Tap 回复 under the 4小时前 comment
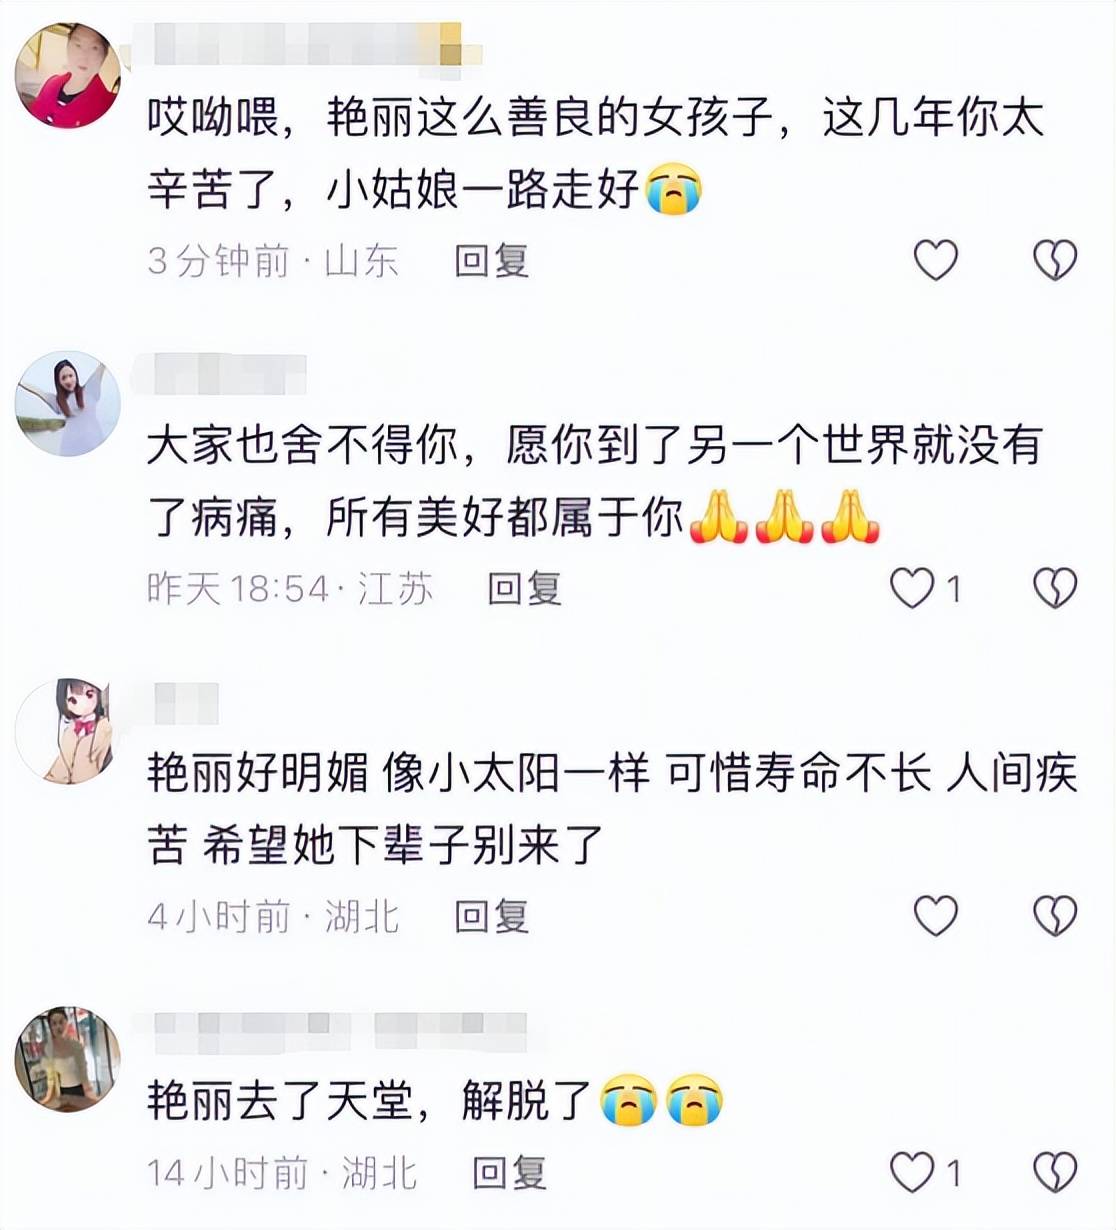The width and height of the screenshot is (1116, 1230). (x=491, y=915)
